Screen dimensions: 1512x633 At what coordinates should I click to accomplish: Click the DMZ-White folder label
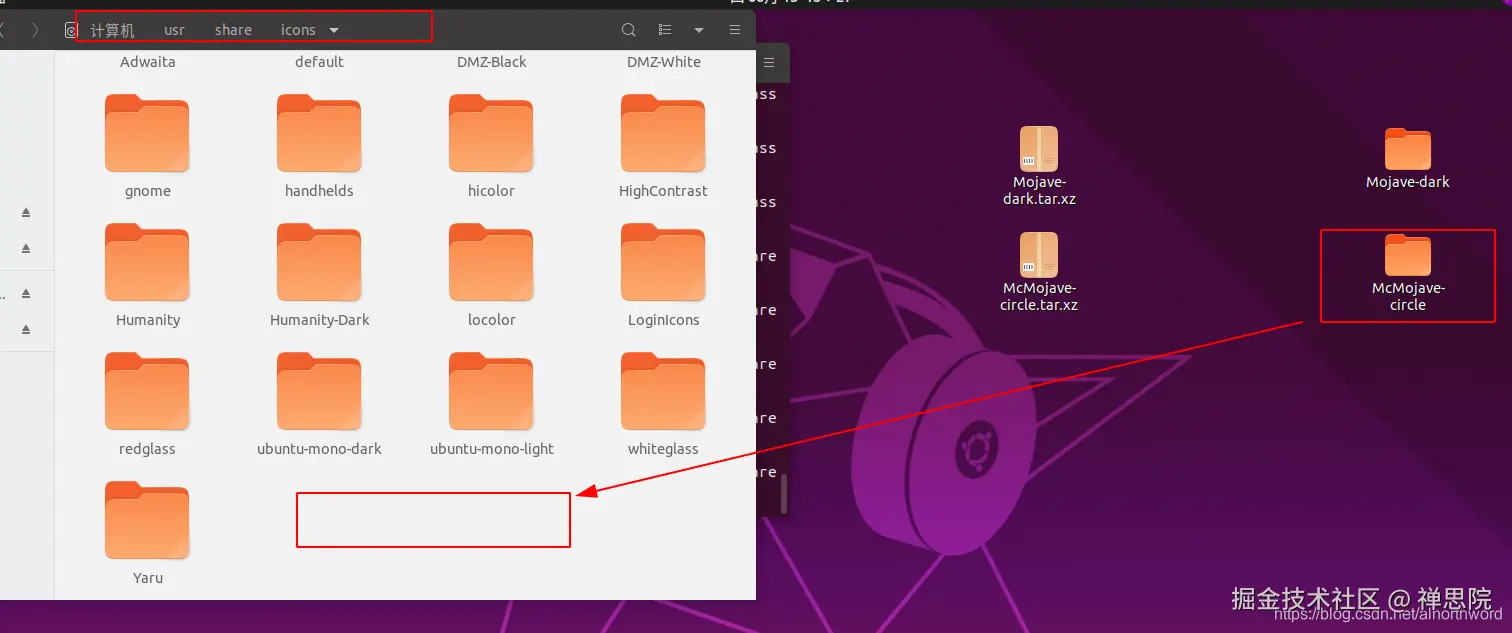tap(663, 62)
